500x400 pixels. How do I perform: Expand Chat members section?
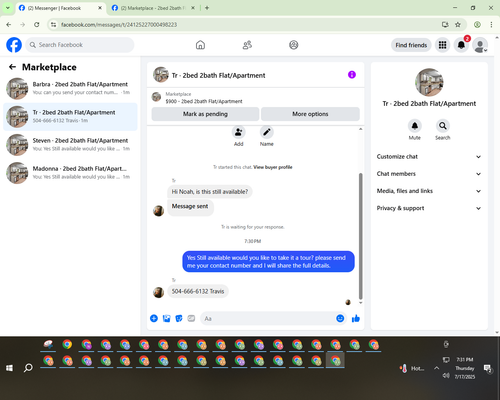tap(429, 174)
